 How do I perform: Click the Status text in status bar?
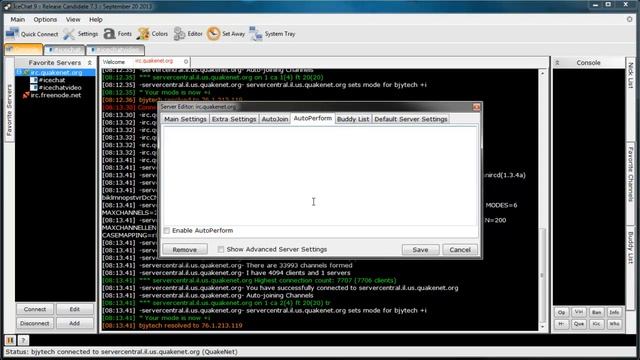[x=122, y=351]
